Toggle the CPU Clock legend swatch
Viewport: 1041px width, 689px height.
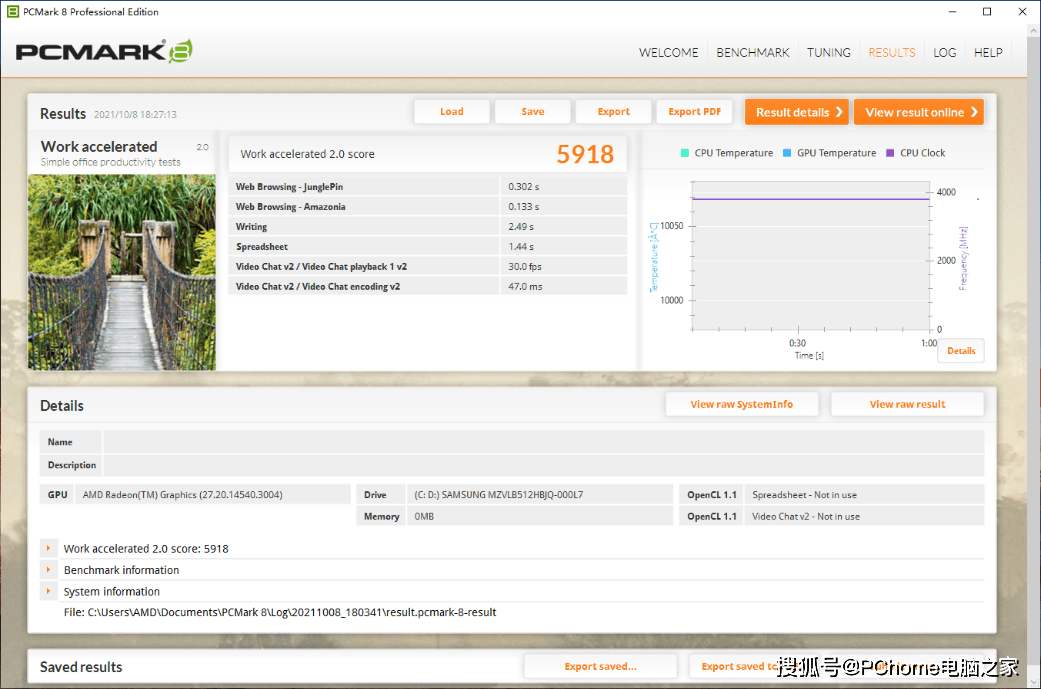click(890, 153)
